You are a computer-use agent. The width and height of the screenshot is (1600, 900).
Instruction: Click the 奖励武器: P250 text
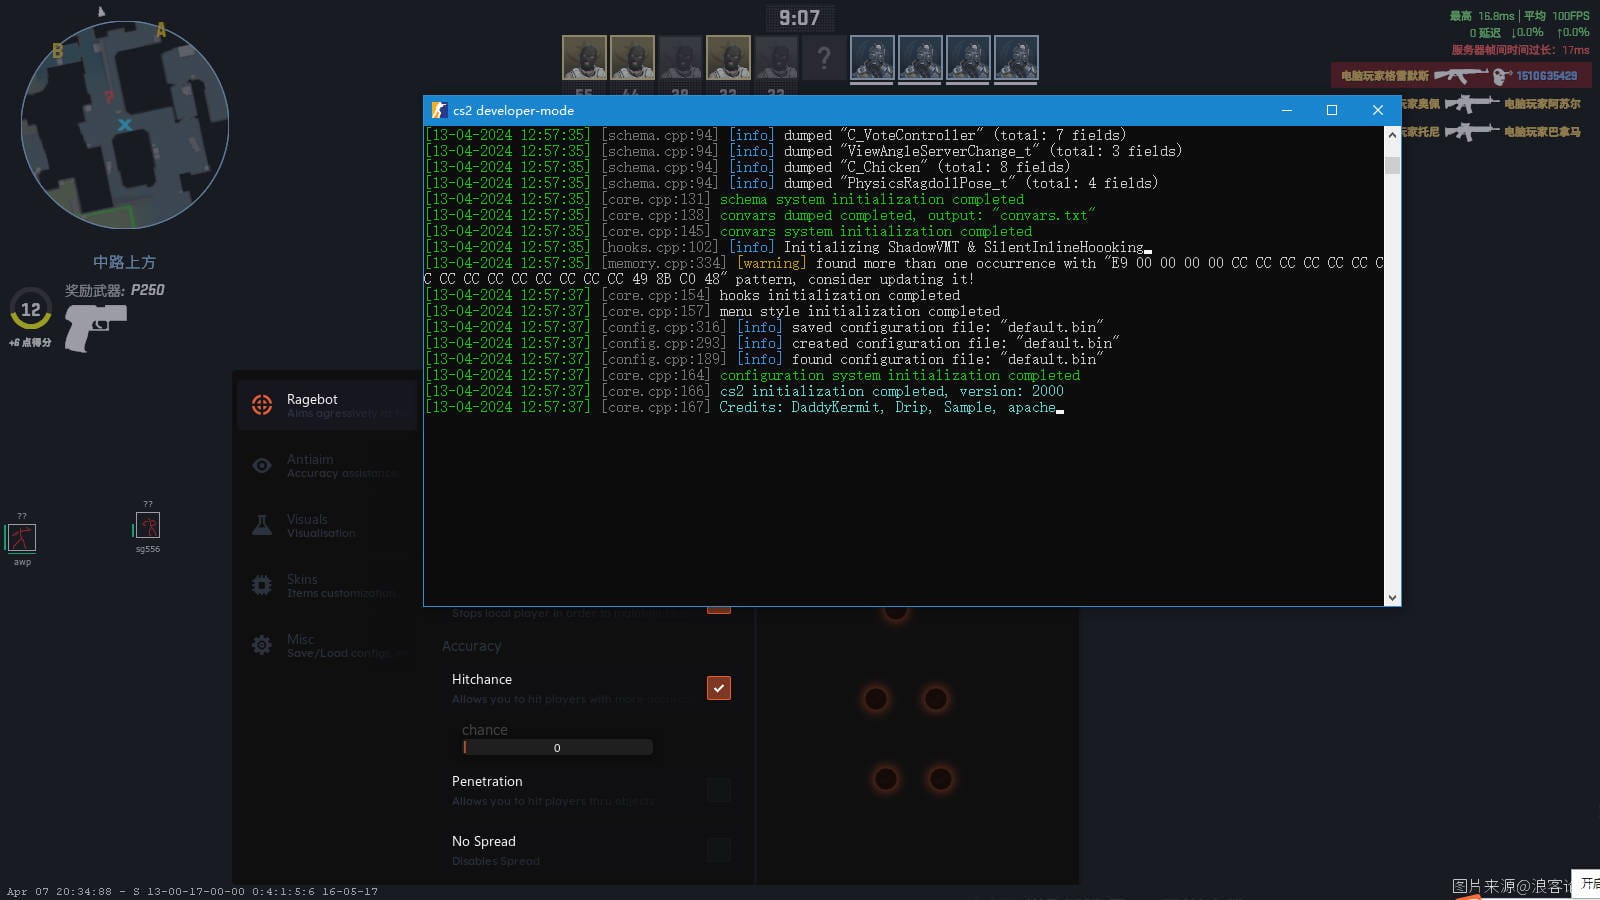point(115,290)
